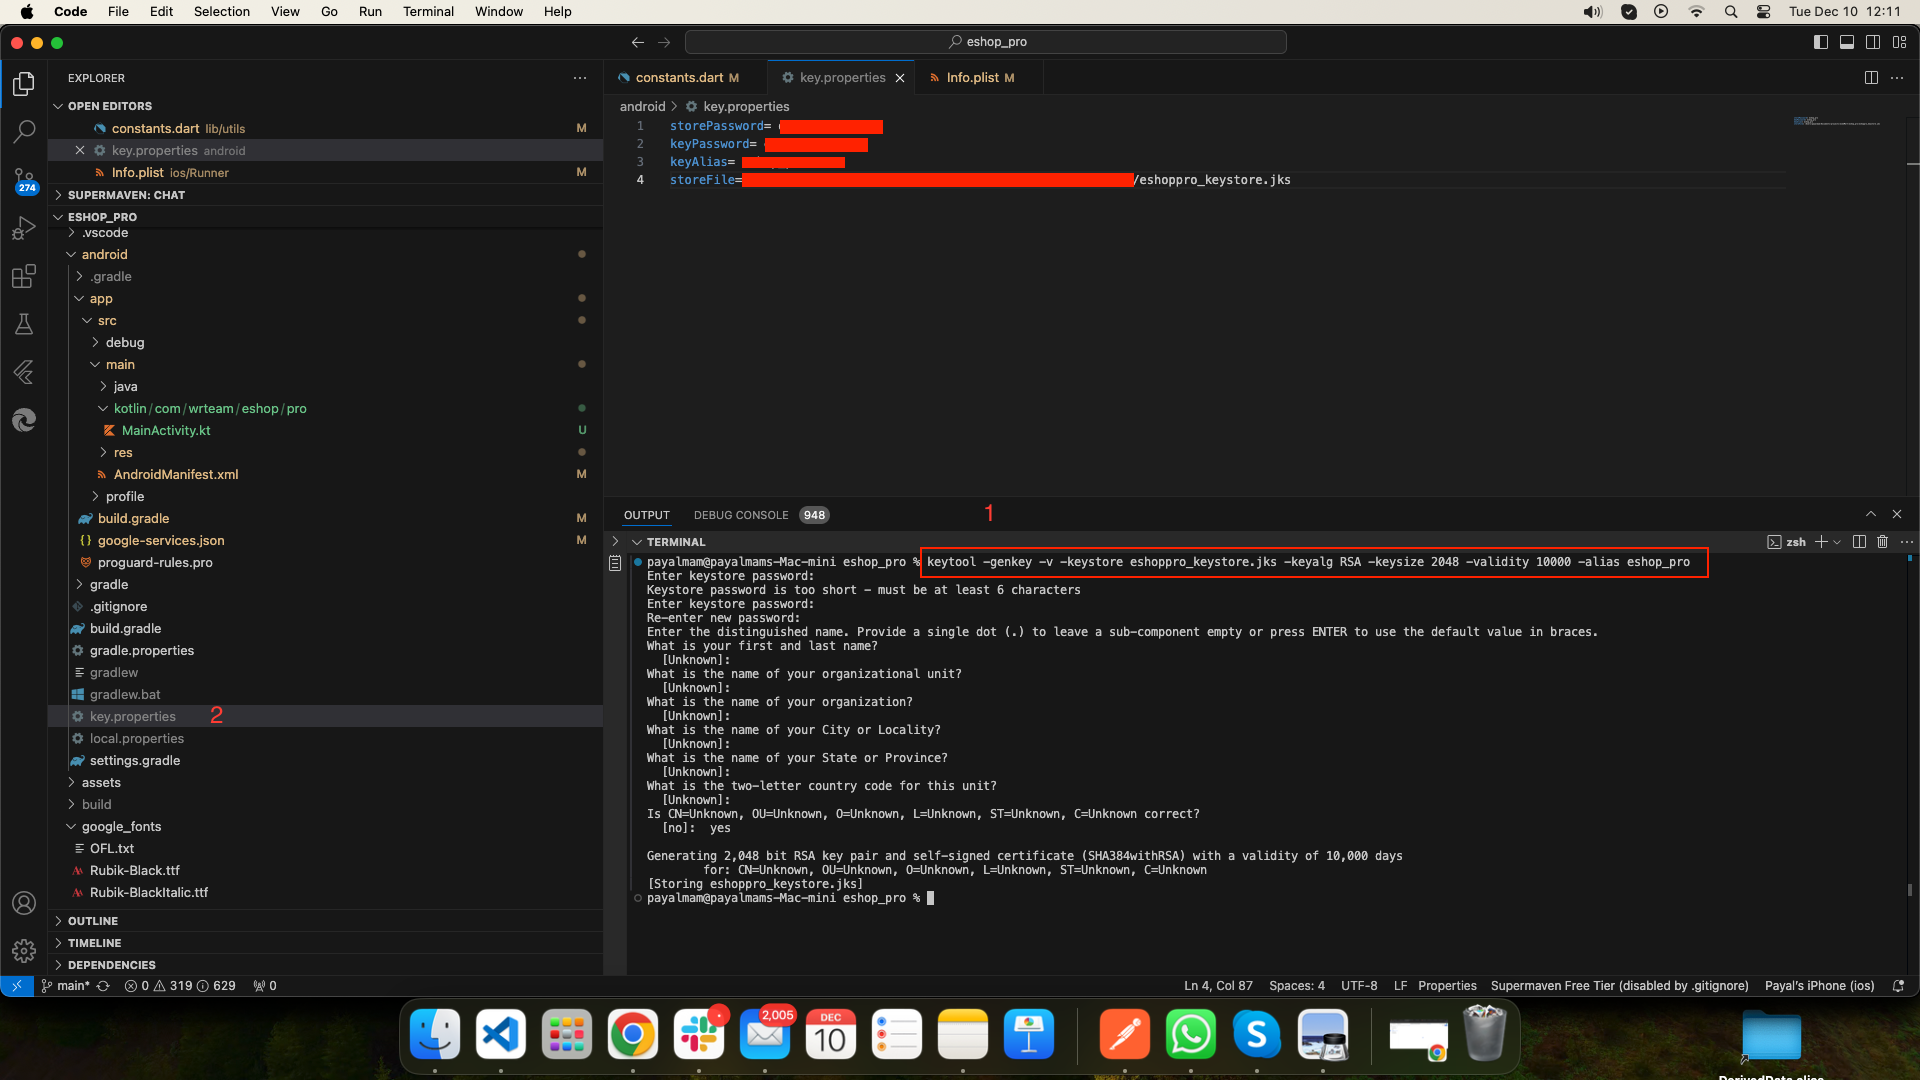1920x1080 pixels.
Task: Open the notifications bell in status bar
Action: [1898, 986]
